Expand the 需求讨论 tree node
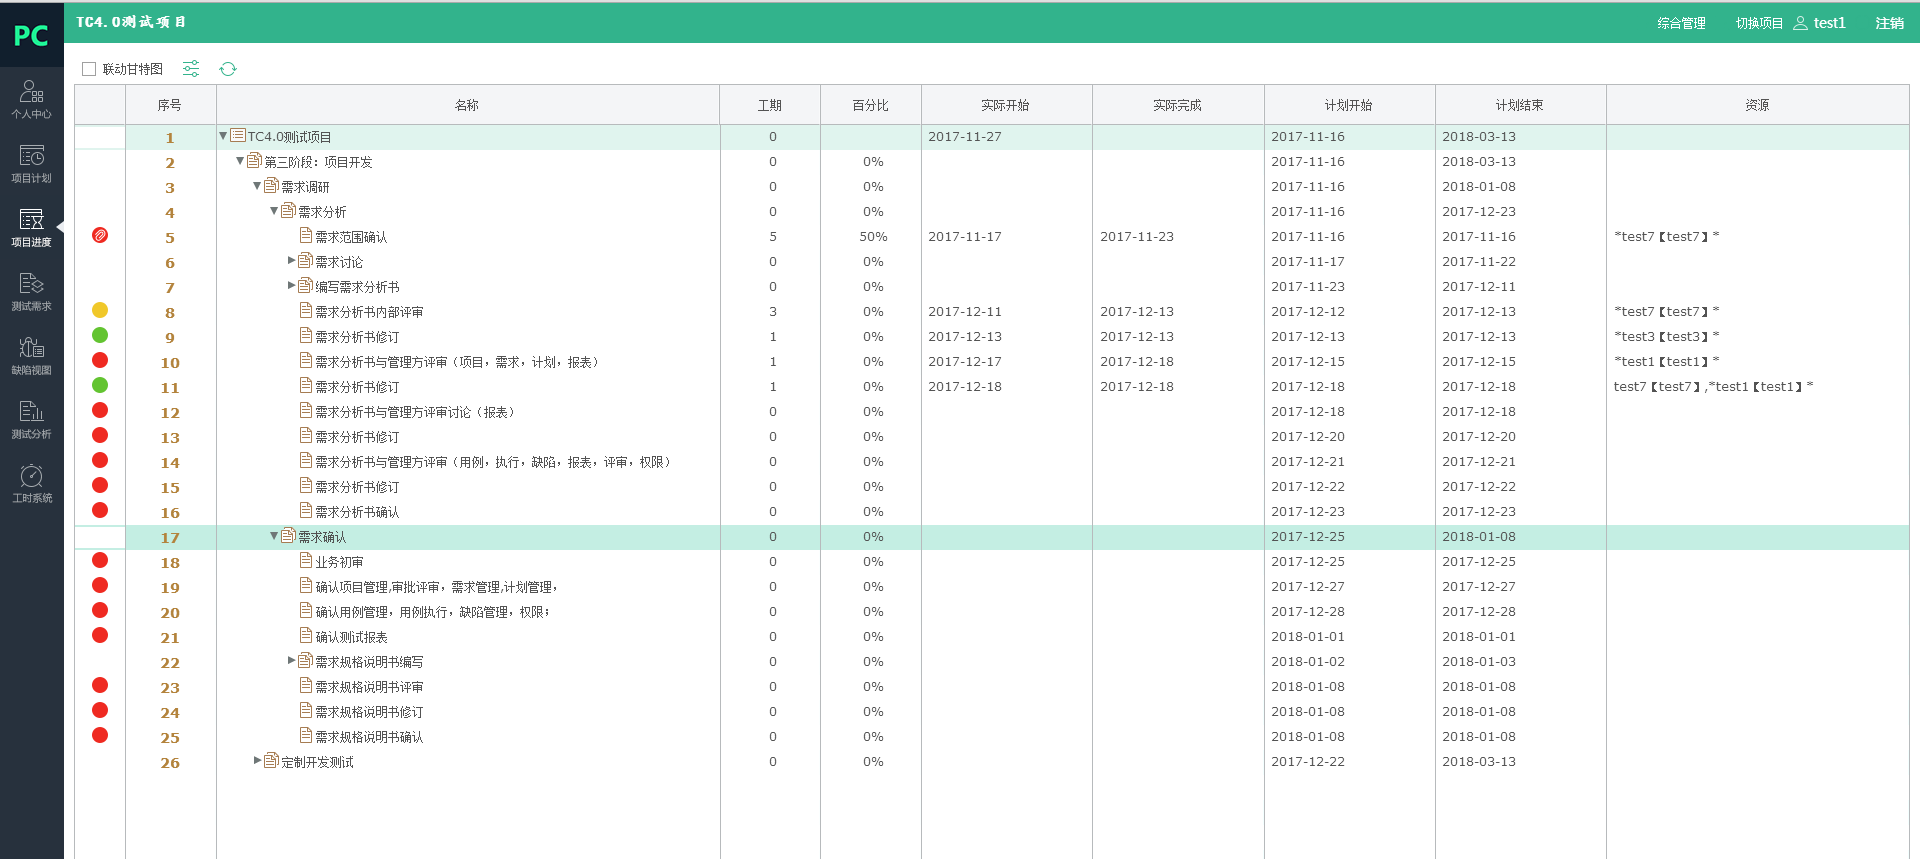1920x859 pixels. 292,260
